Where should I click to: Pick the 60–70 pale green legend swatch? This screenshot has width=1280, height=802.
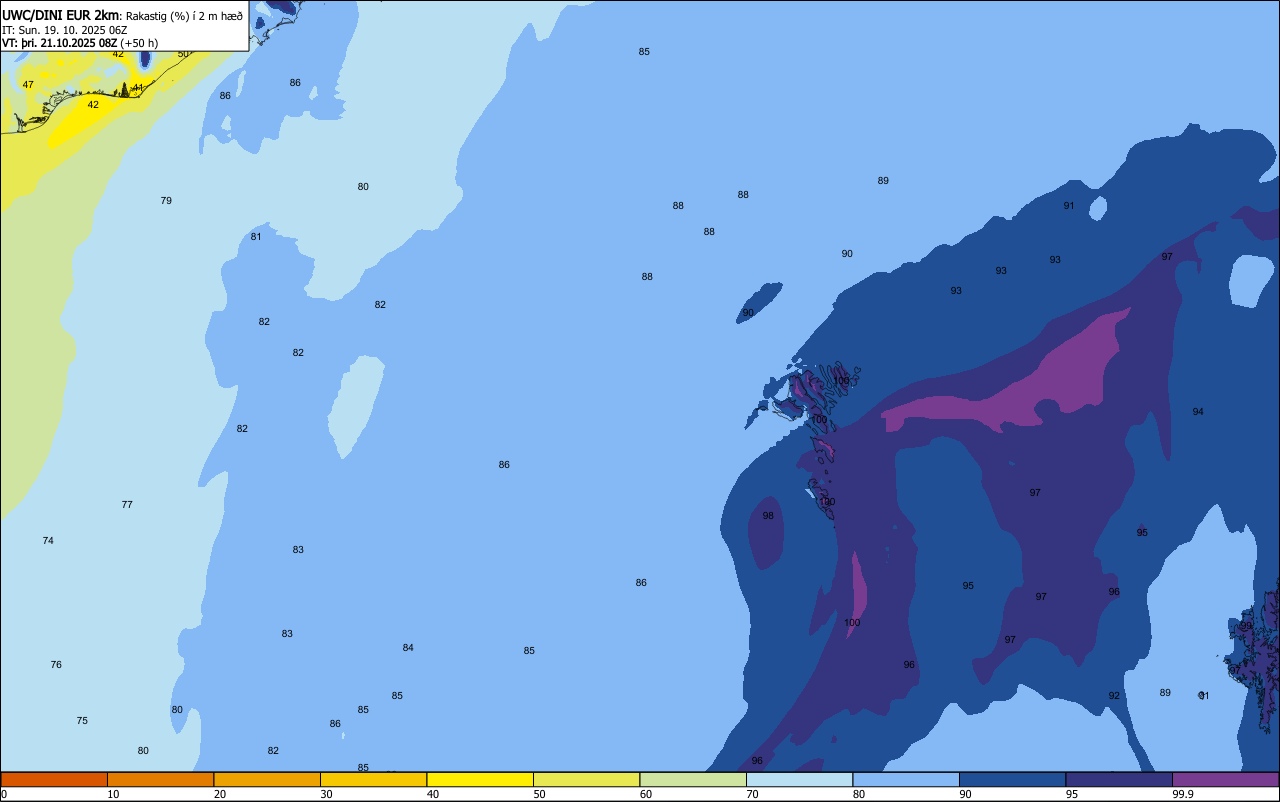(x=693, y=779)
